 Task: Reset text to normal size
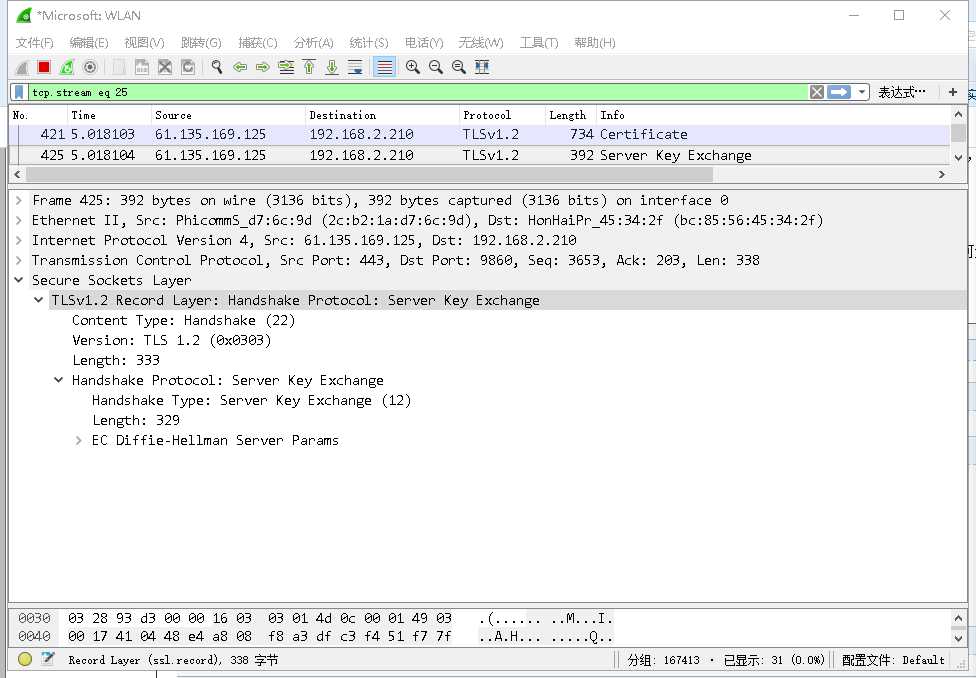[x=459, y=67]
